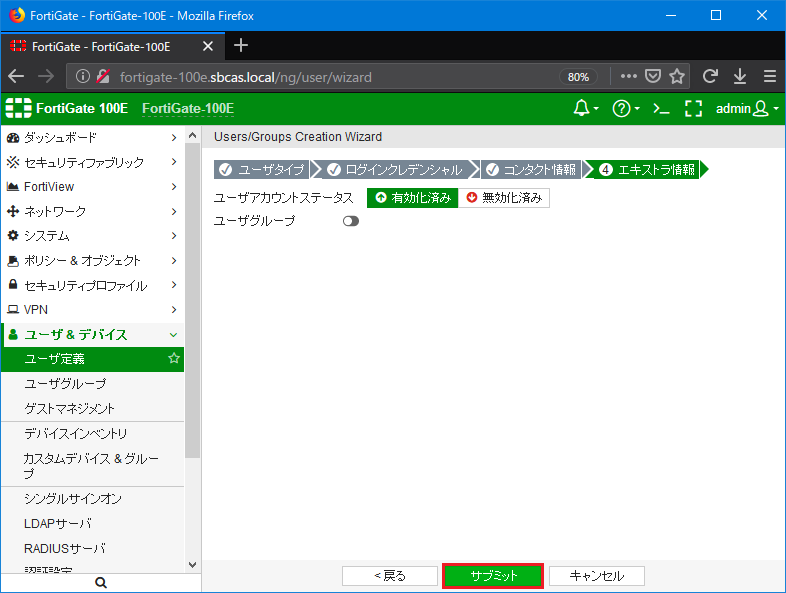Click the favorite star on ユーザ定義
The width and height of the screenshot is (786, 593).
(174, 358)
